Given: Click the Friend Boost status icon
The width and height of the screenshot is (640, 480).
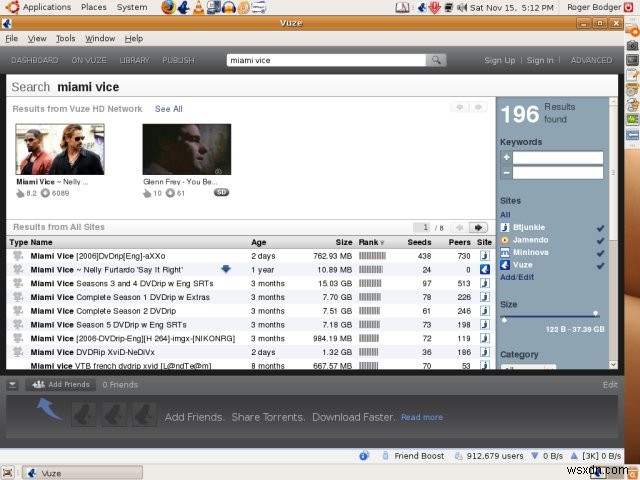Looking at the screenshot, I should [x=385, y=456].
